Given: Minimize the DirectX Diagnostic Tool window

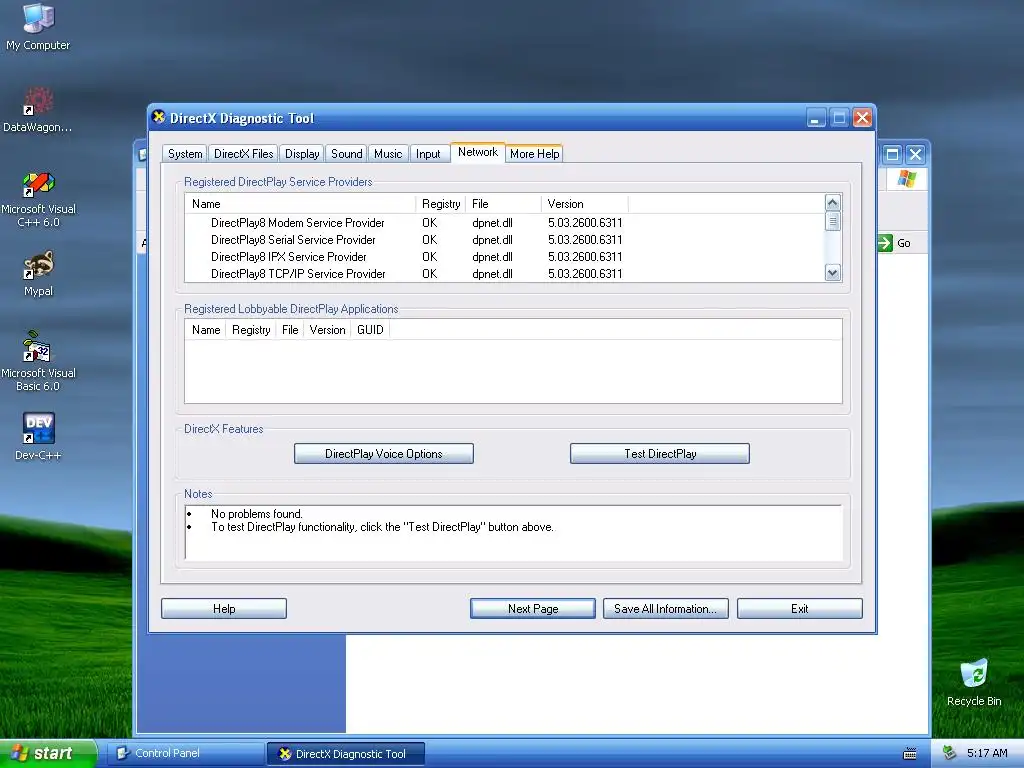Looking at the screenshot, I should [815, 118].
